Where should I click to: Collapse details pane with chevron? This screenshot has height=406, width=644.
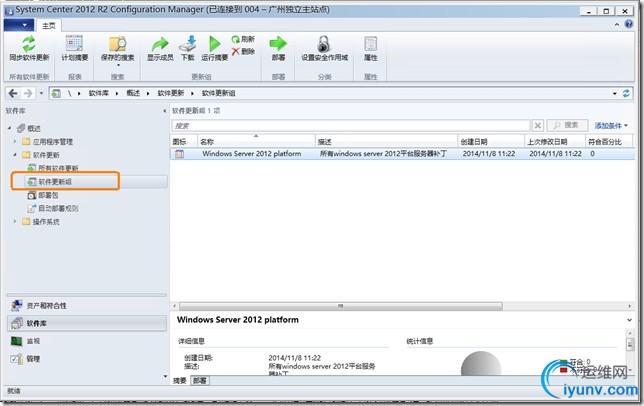(629, 320)
